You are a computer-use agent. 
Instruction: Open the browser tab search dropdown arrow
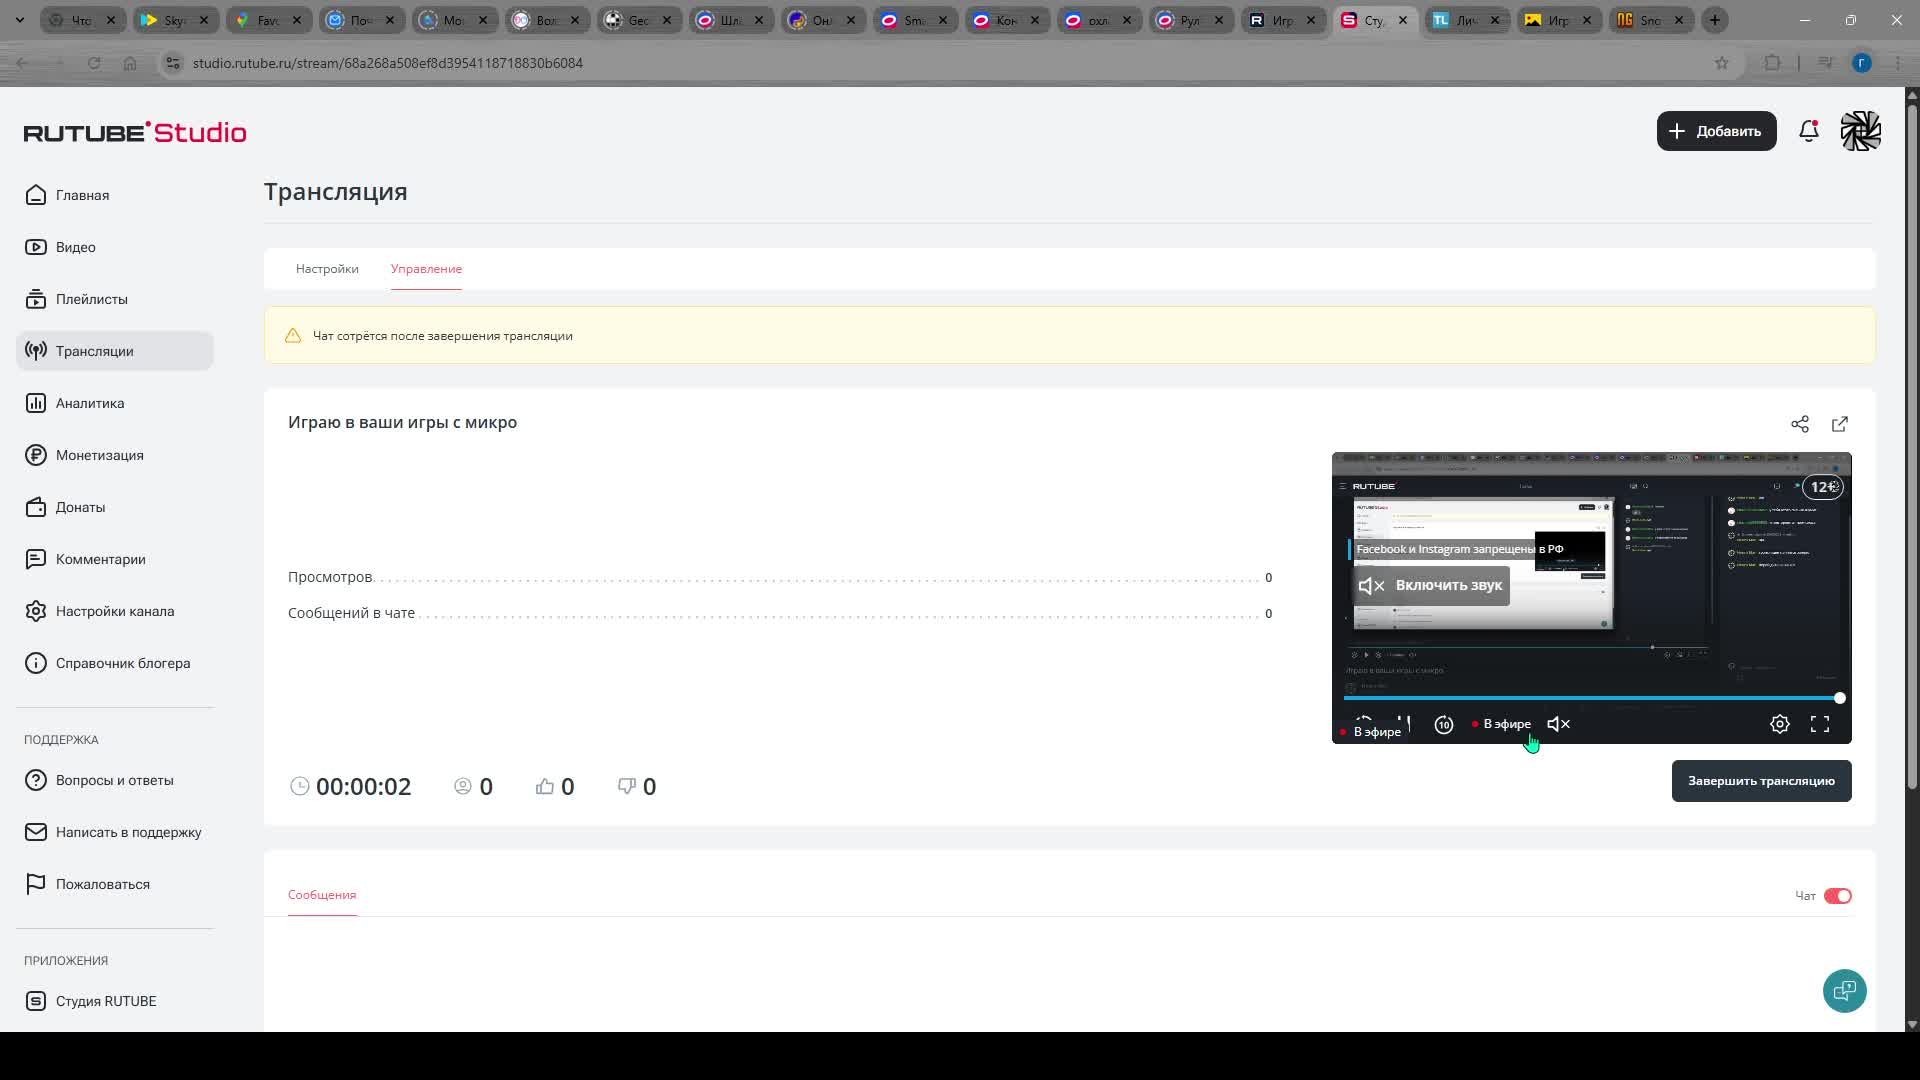point(20,20)
